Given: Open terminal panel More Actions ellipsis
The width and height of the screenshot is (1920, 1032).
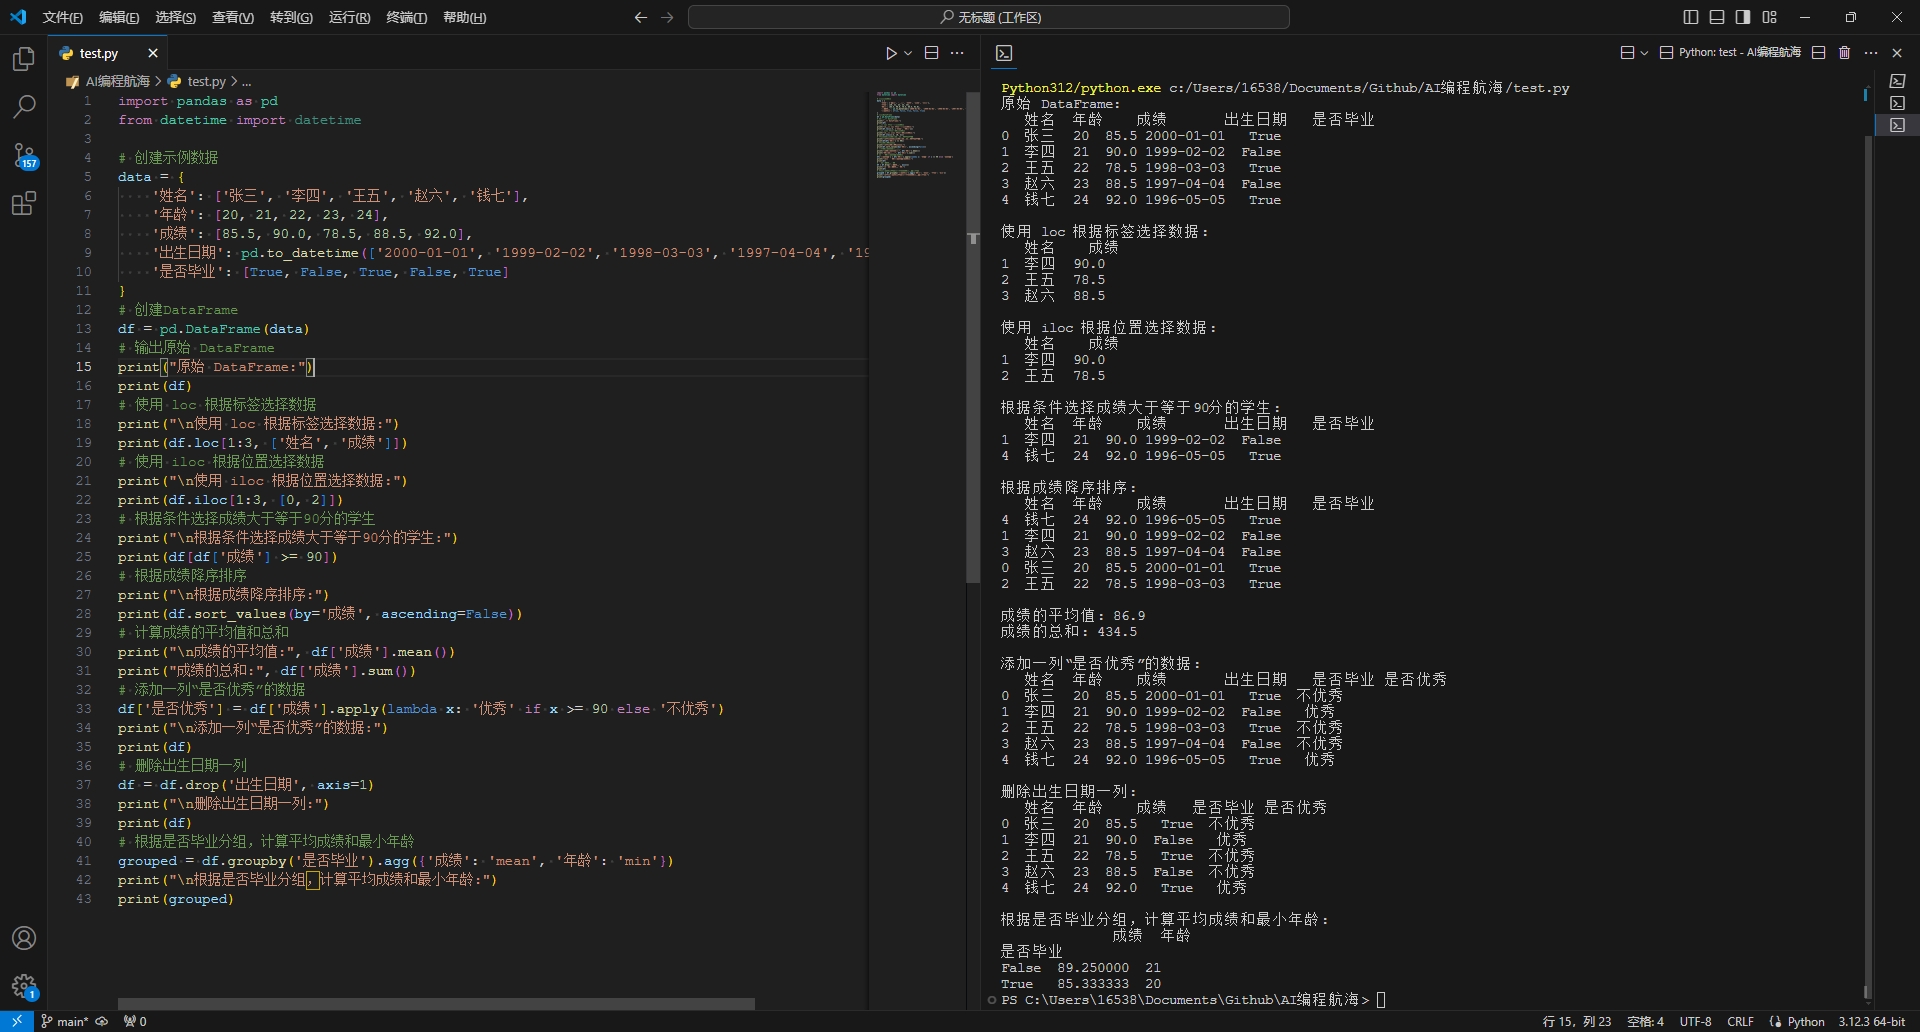Looking at the screenshot, I should pyautogui.click(x=1871, y=53).
